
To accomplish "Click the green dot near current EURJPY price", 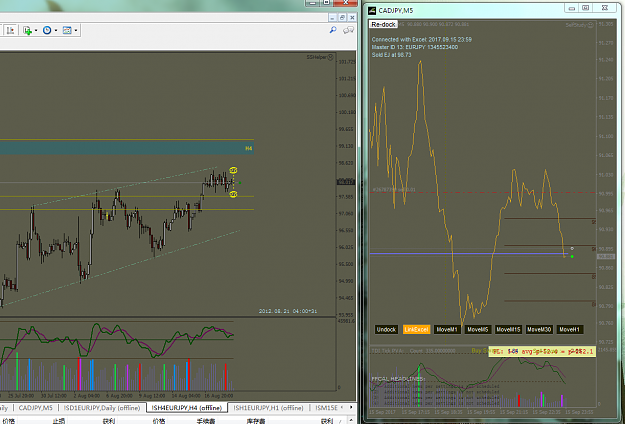I will 240,183.
